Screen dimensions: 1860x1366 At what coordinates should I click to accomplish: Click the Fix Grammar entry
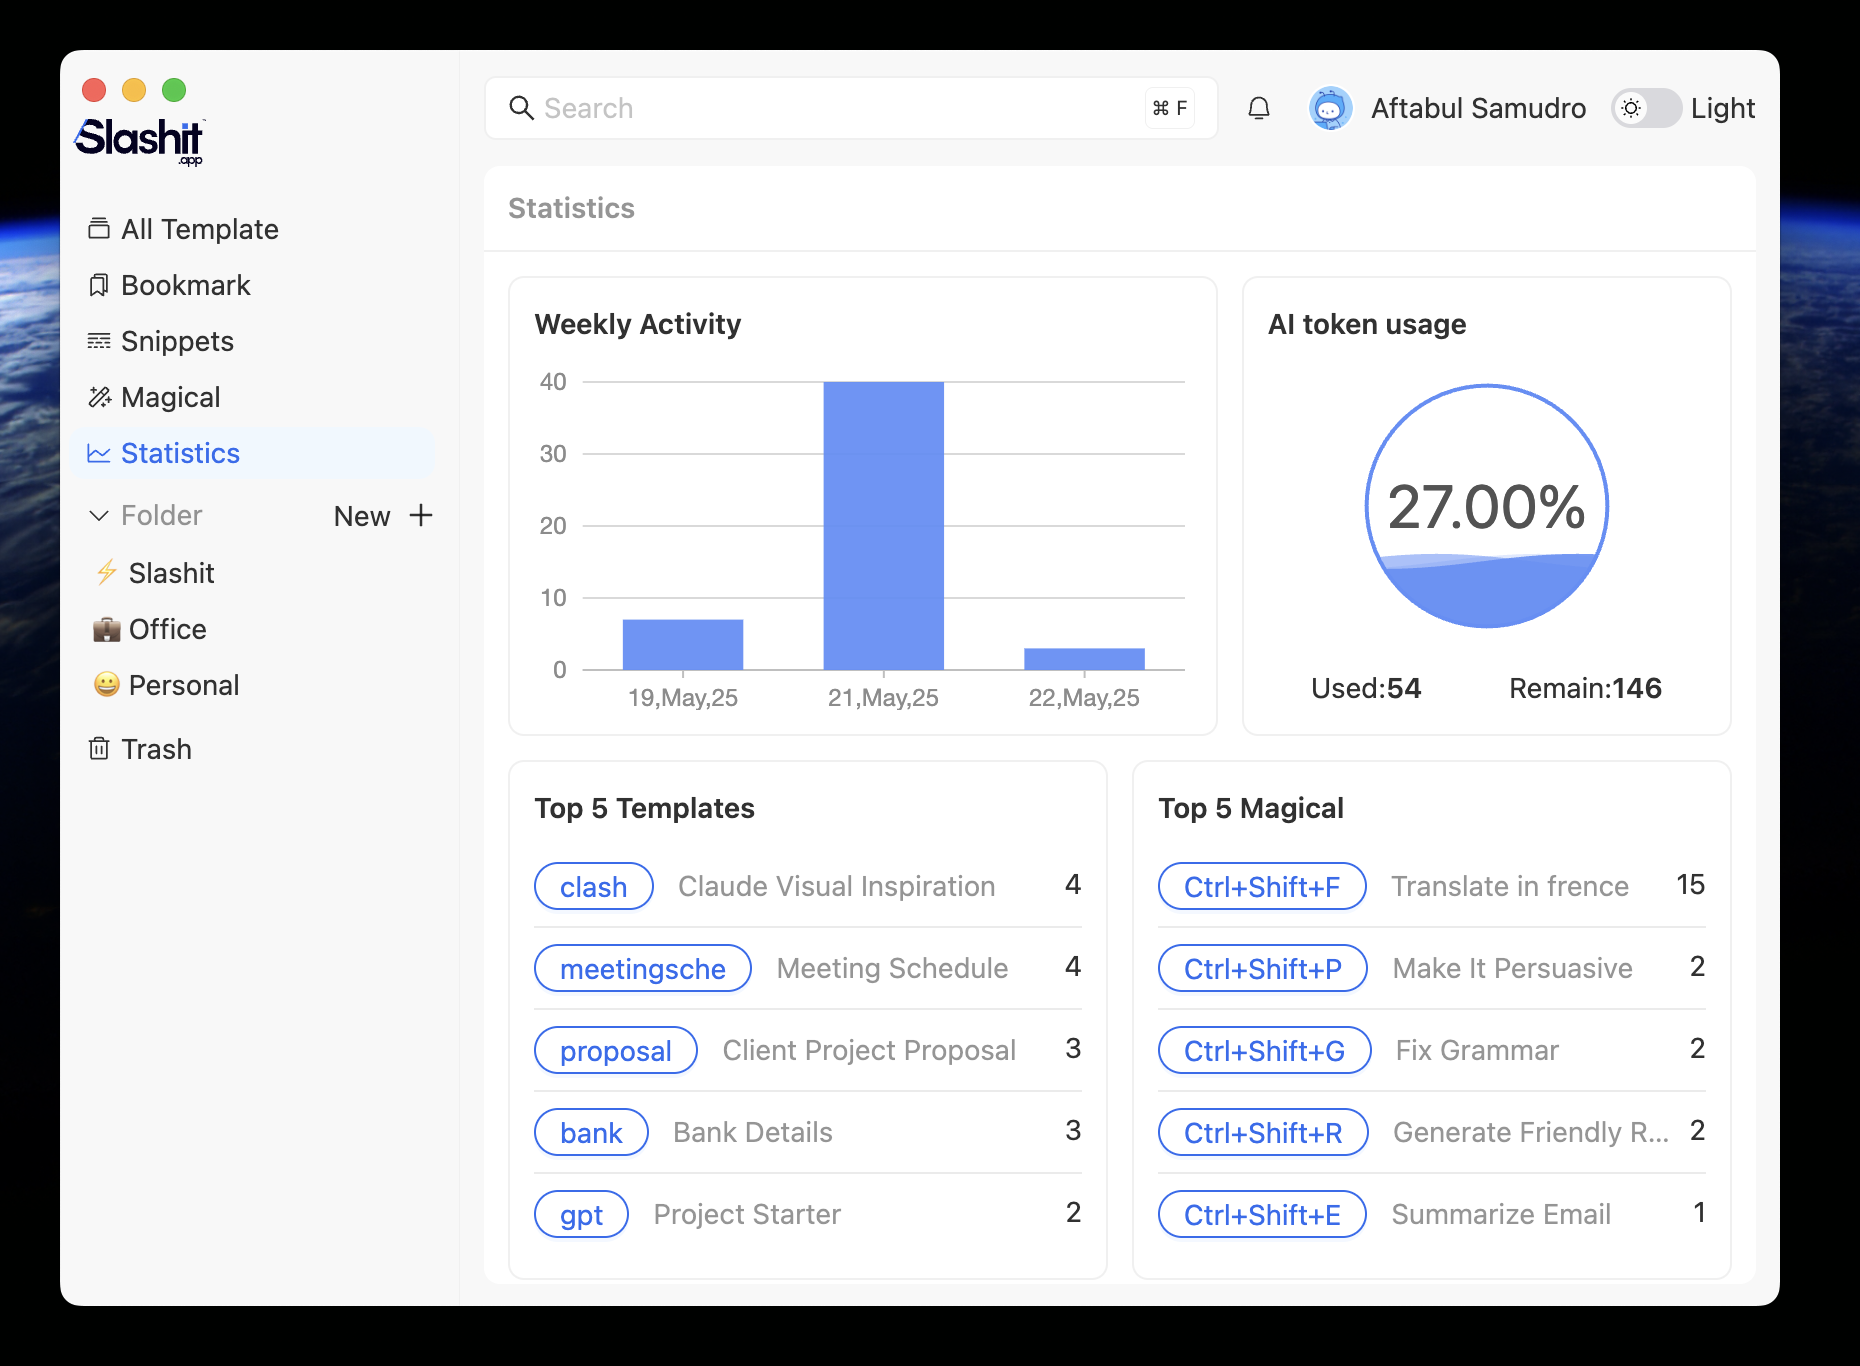coord(1478,1050)
